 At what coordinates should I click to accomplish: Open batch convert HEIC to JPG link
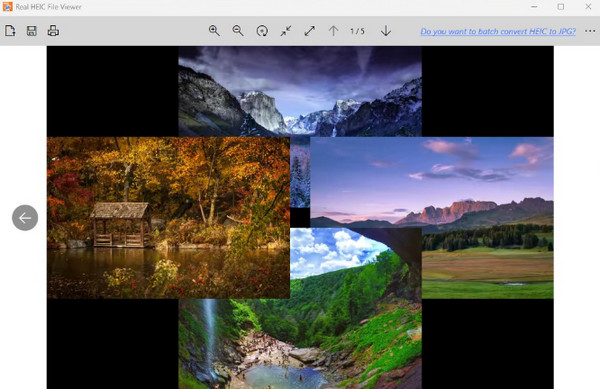[x=498, y=31]
